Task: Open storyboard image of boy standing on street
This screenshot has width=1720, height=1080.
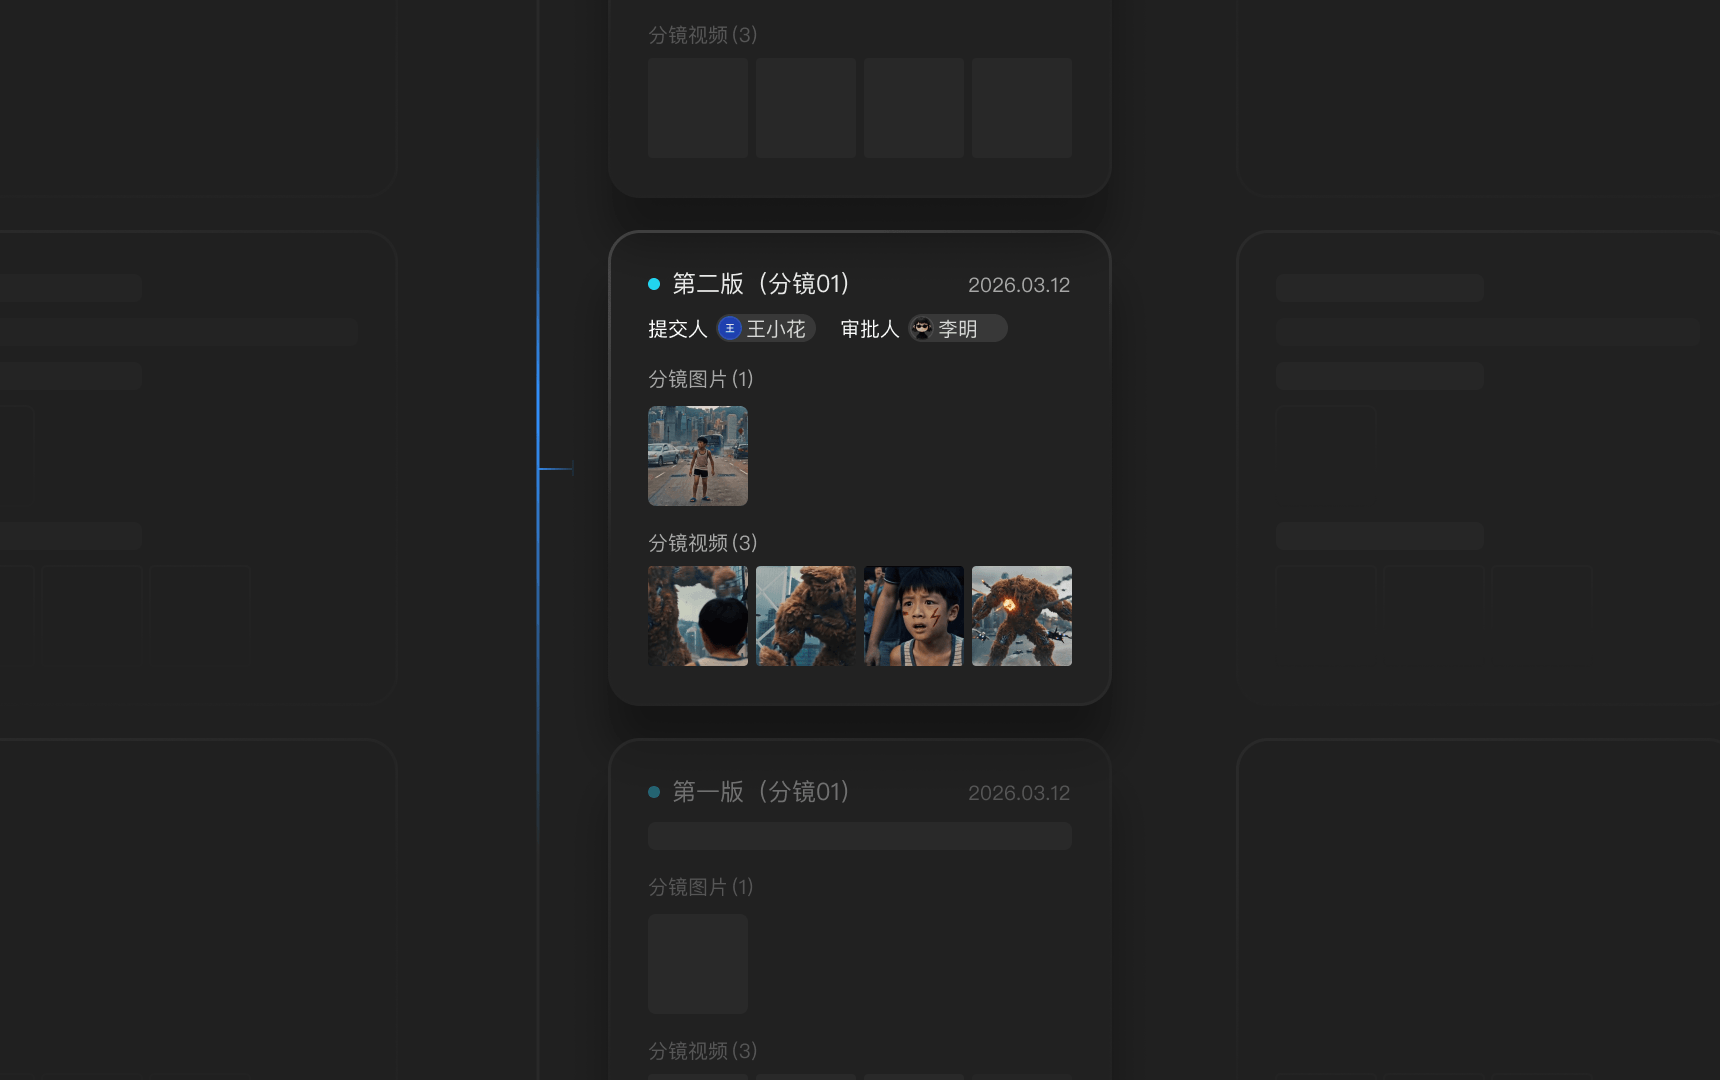Action: click(x=698, y=456)
